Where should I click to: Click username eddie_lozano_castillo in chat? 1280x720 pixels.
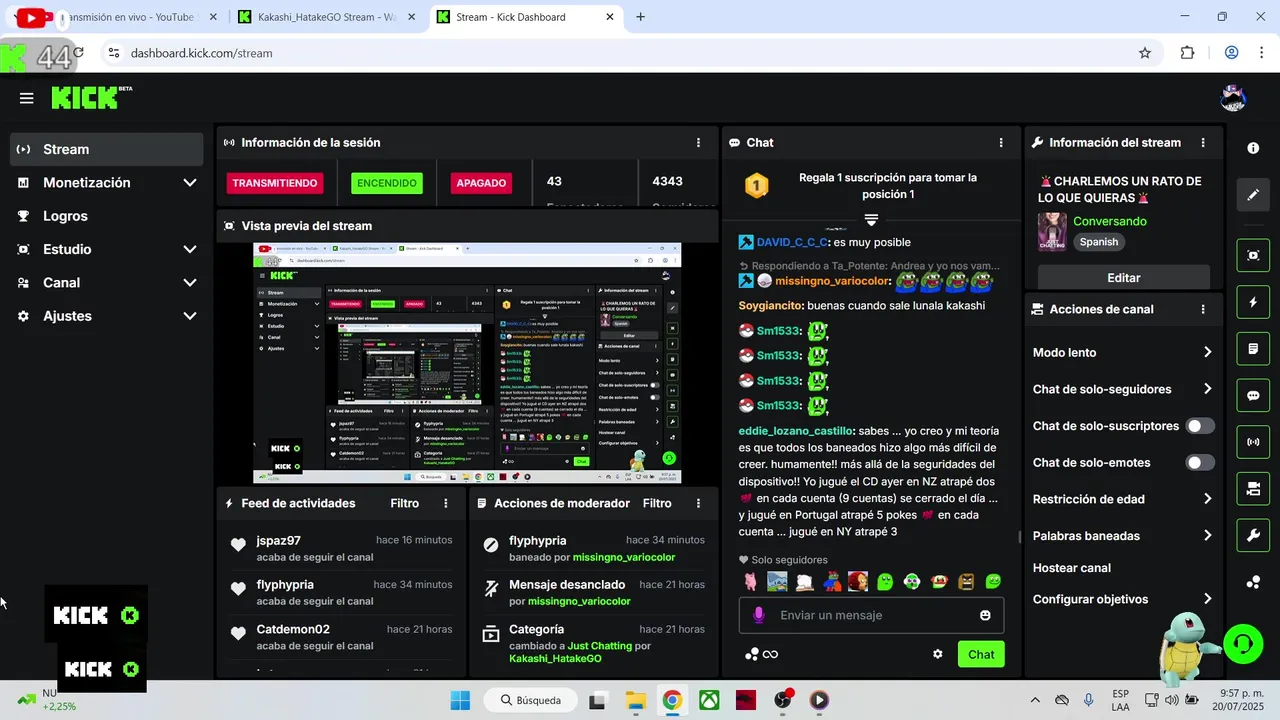(x=795, y=431)
